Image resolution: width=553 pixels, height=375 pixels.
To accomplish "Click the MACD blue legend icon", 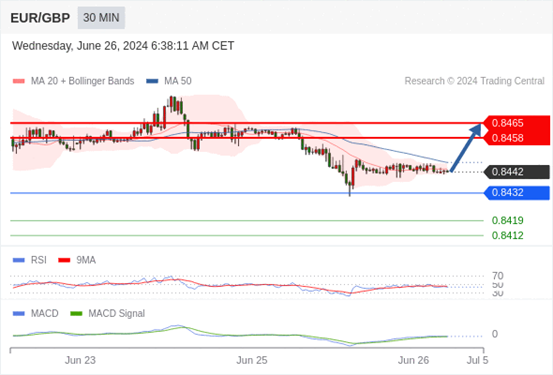I will point(19,313).
